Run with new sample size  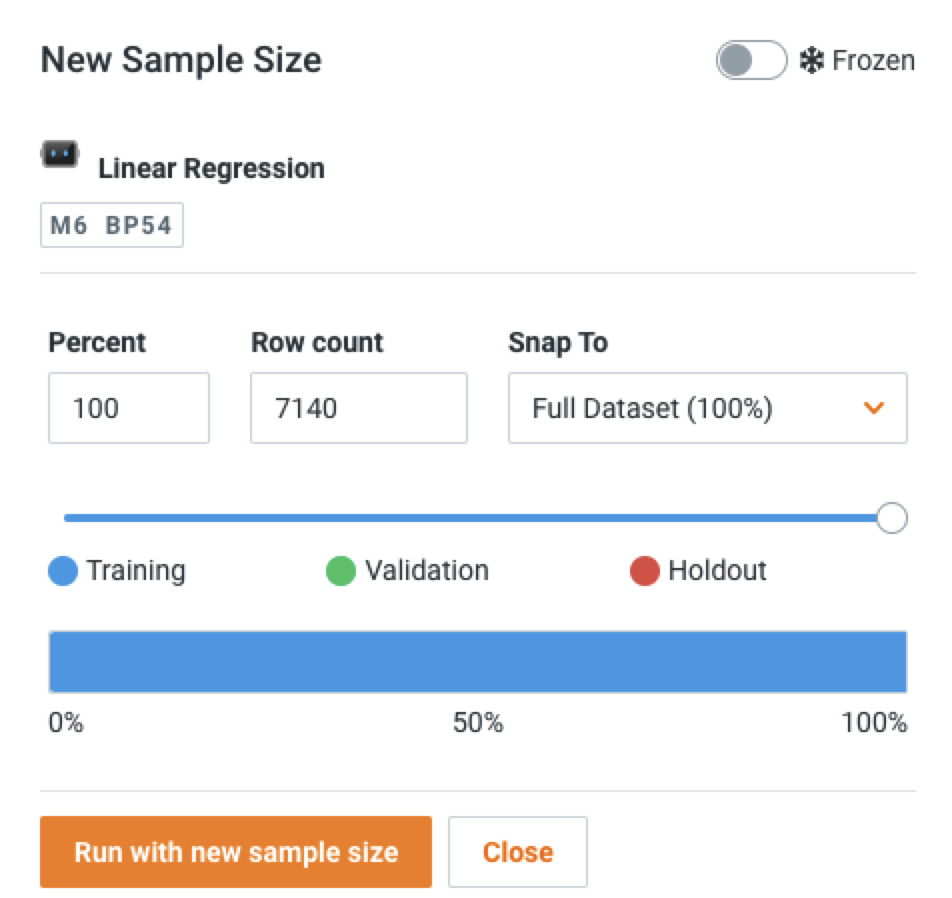[236, 852]
